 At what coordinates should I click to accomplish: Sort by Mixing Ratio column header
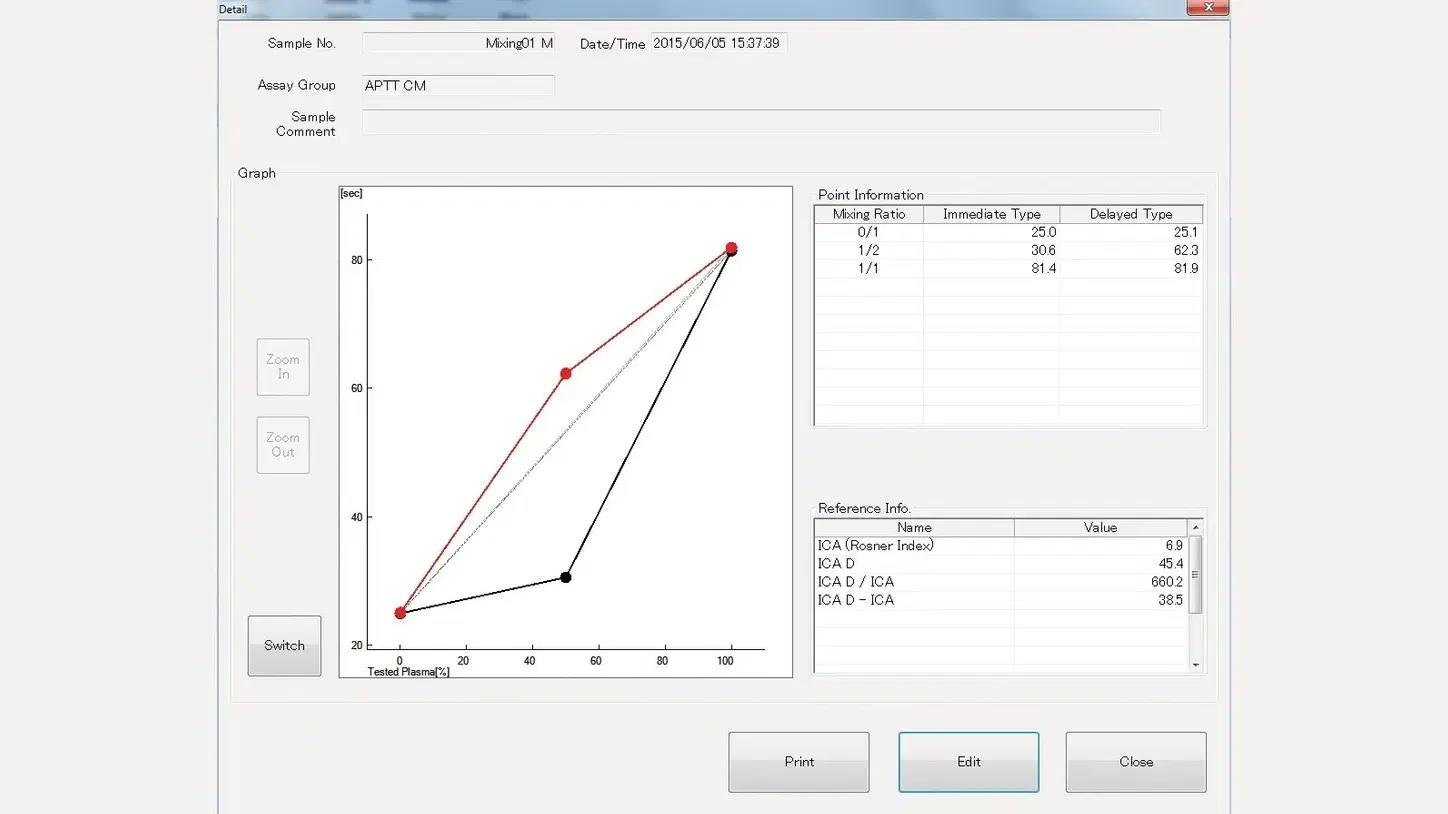click(x=868, y=214)
